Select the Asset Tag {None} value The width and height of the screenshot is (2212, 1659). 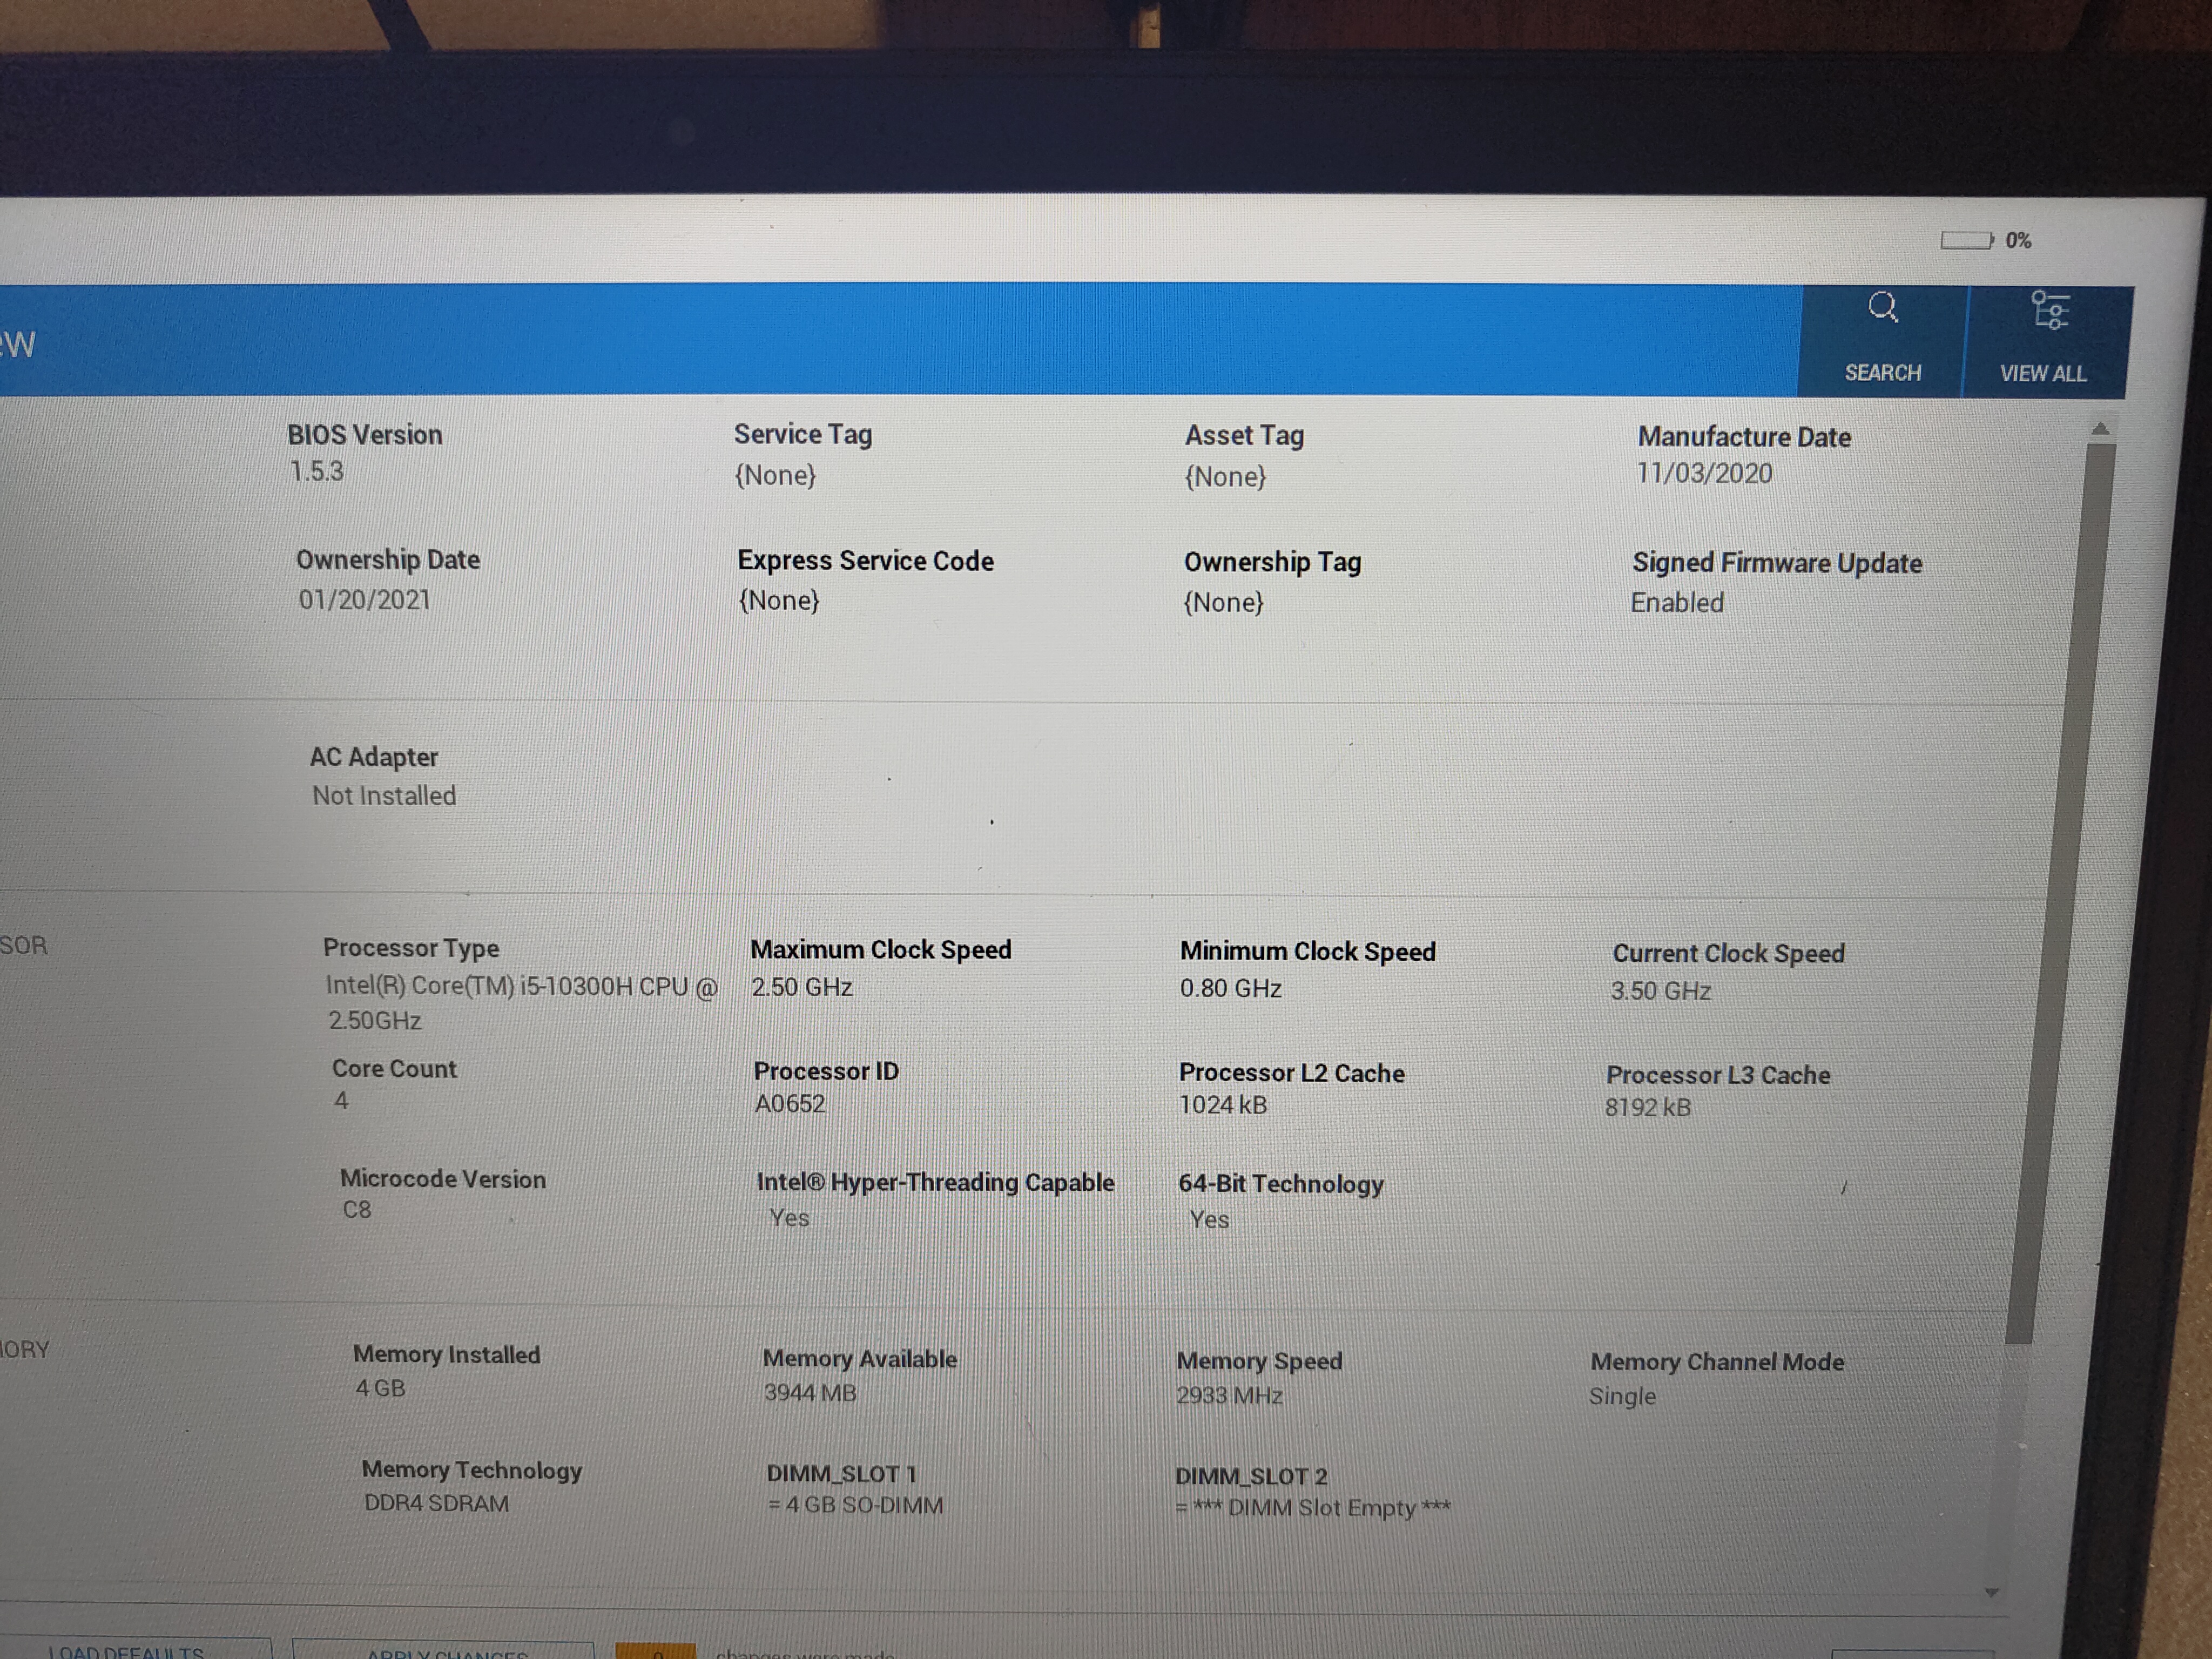point(1225,477)
